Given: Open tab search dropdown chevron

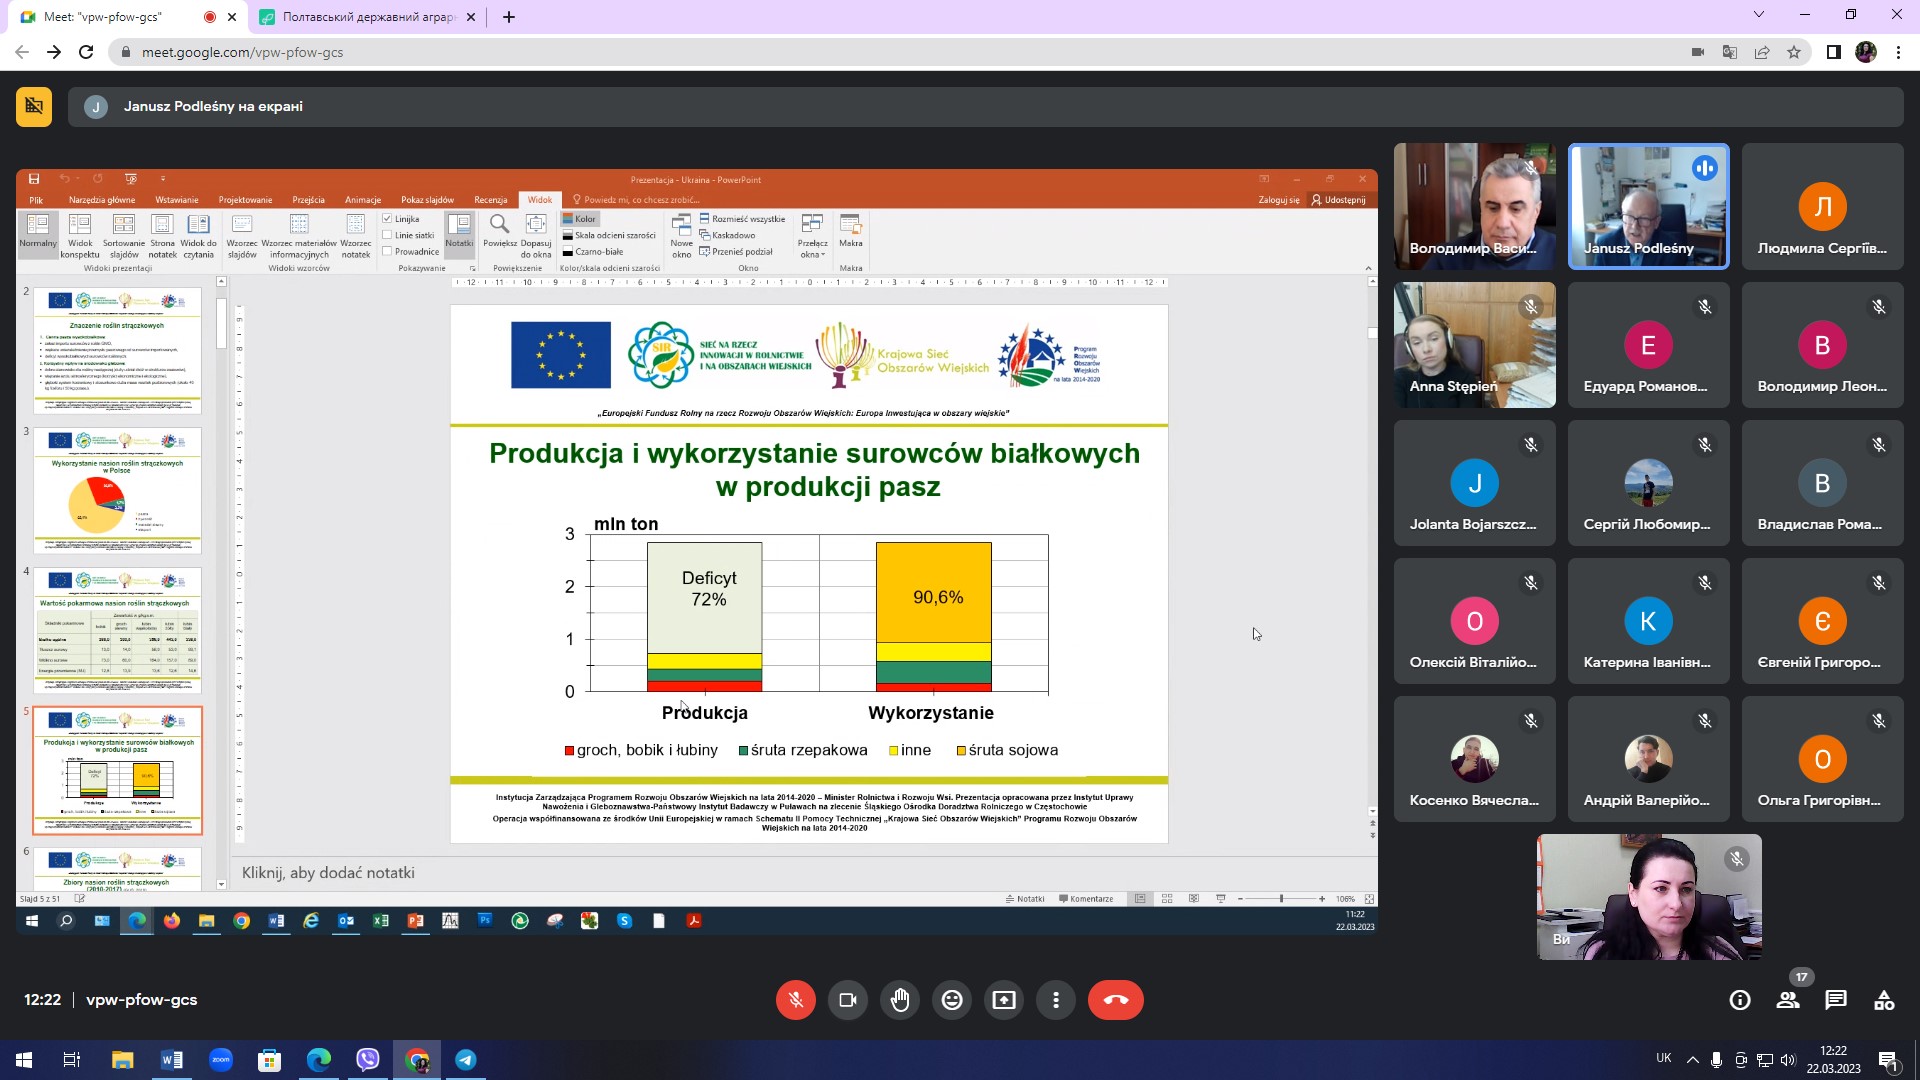Looking at the screenshot, I should click(x=1759, y=14).
